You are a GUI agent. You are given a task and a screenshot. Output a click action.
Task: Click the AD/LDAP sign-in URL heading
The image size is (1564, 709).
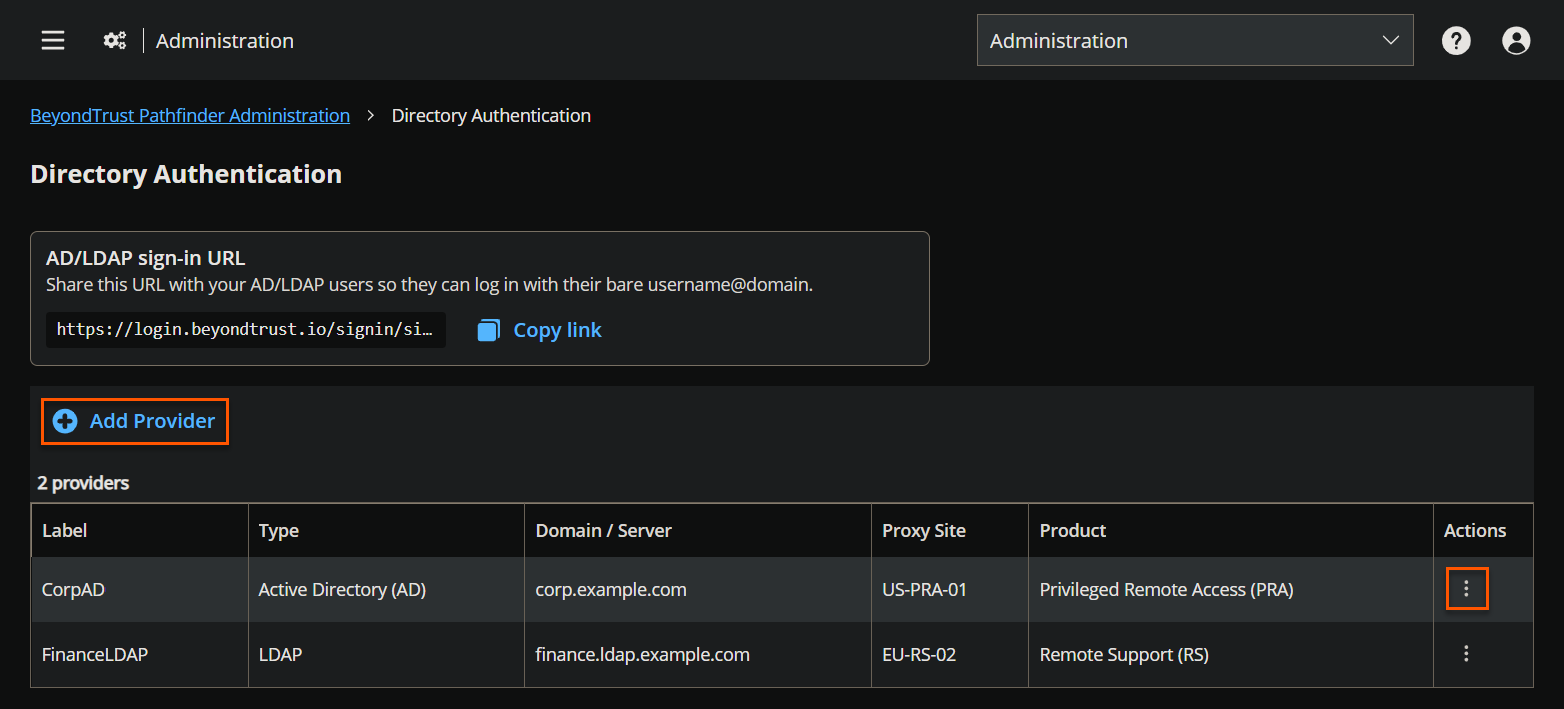coord(146,258)
